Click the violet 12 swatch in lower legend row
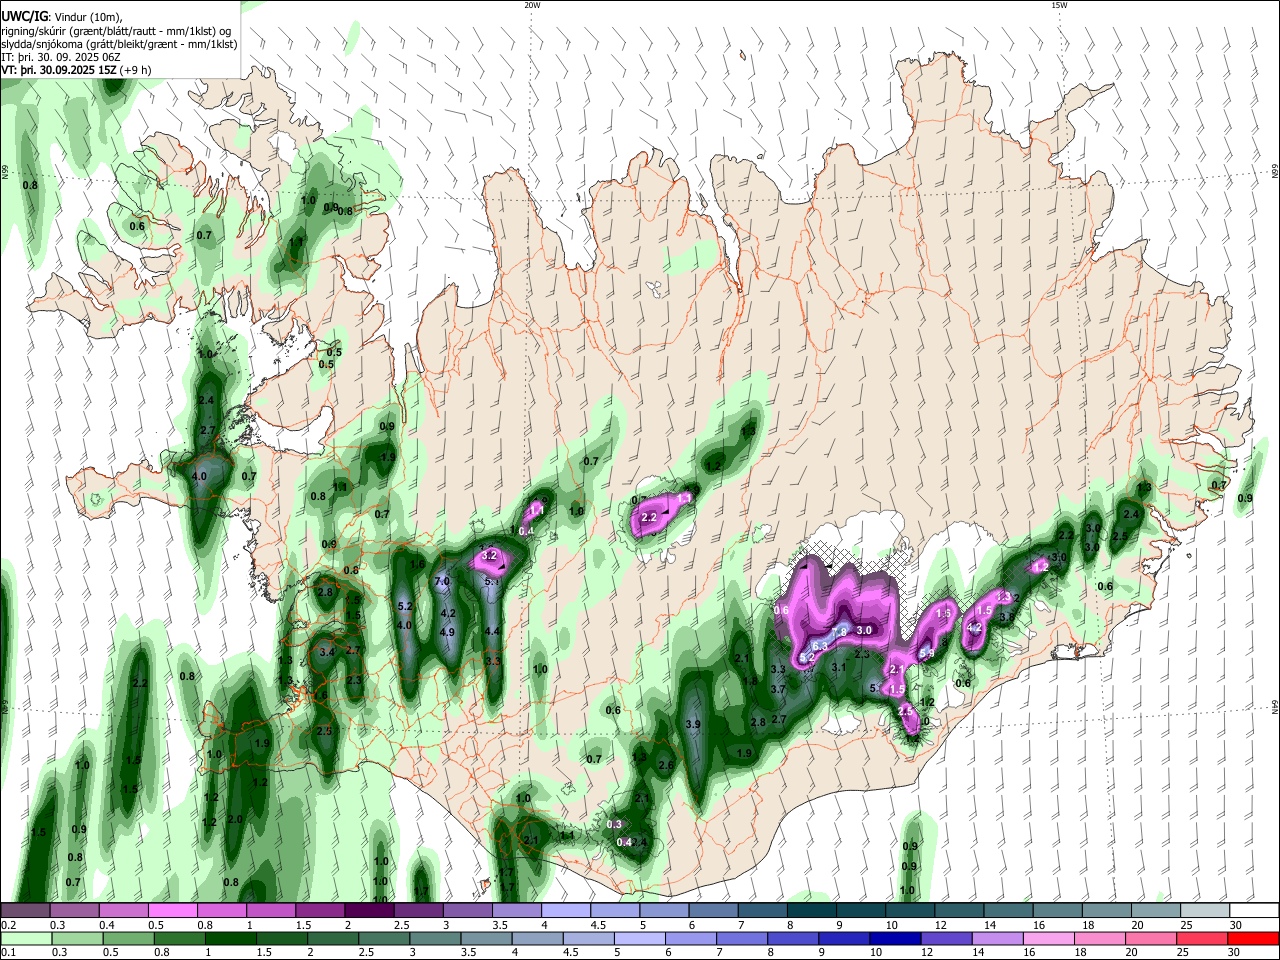Image resolution: width=1280 pixels, height=960 pixels. click(945, 938)
